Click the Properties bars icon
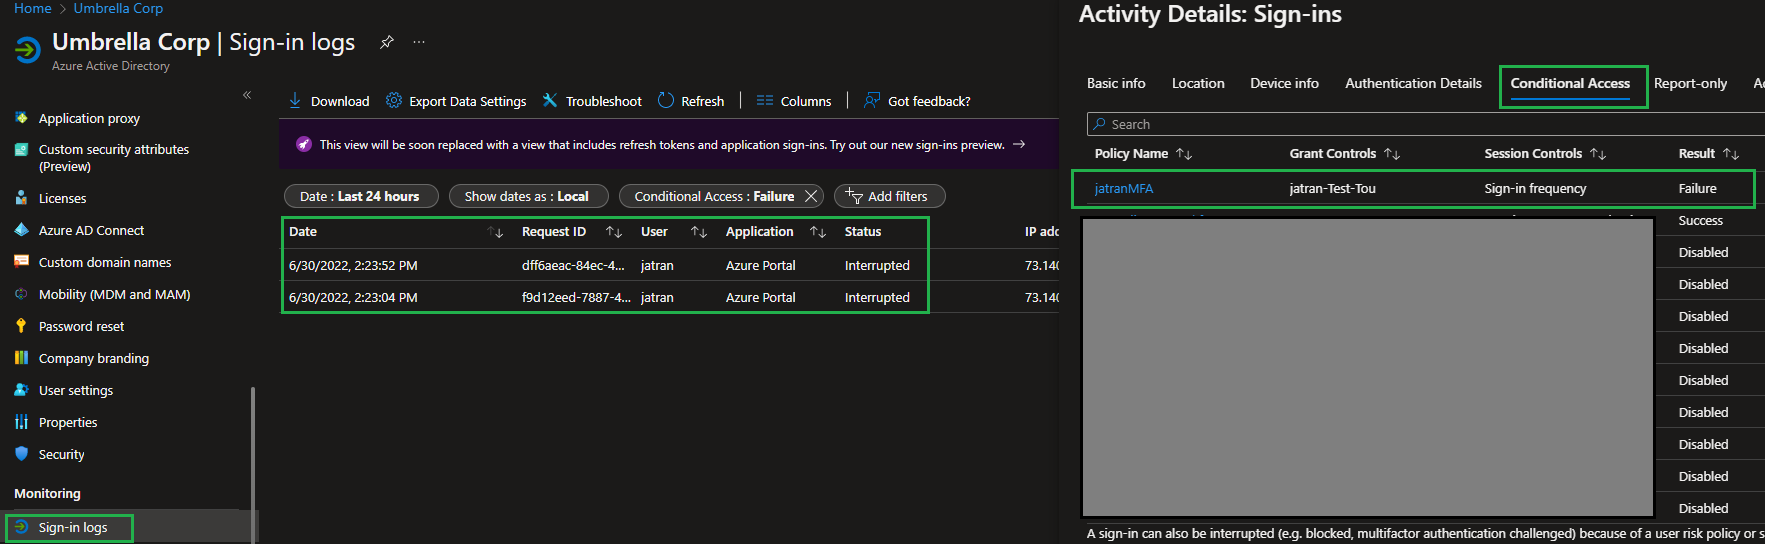Screen dimensions: 1765x544 coord(21,422)
